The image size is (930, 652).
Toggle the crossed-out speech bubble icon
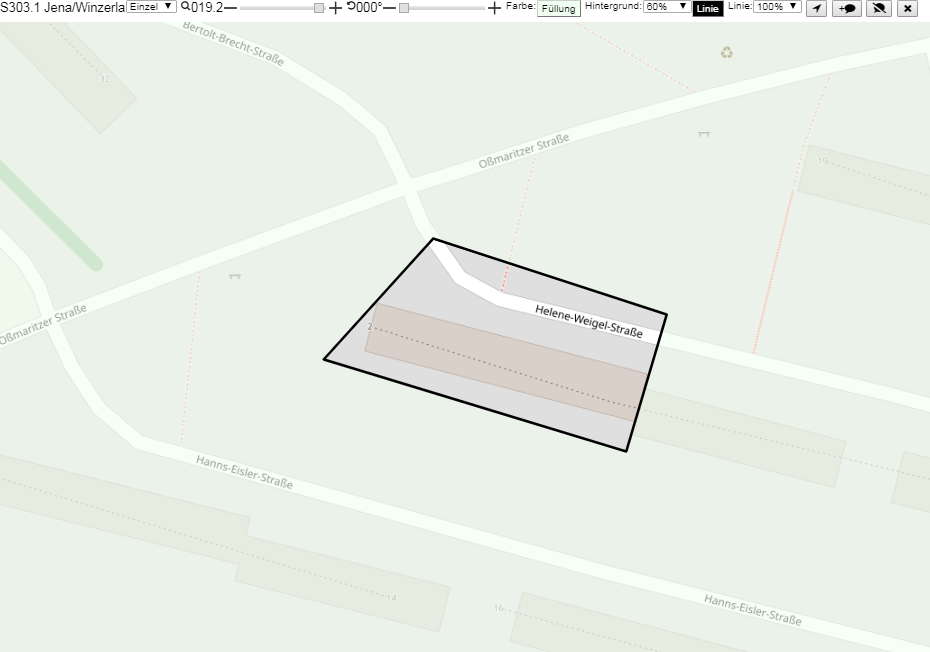tap(879, 8)
